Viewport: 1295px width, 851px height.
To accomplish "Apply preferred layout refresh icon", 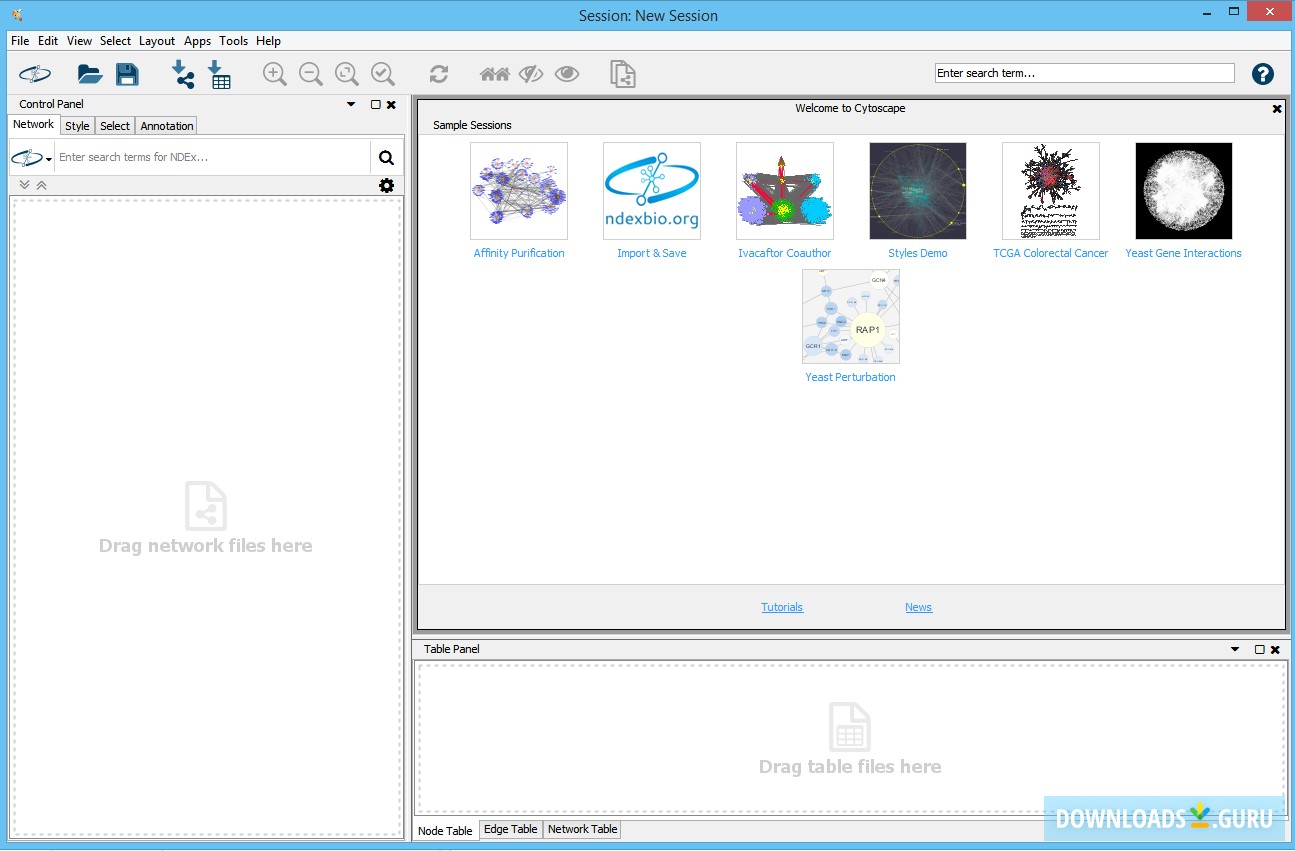I will click(439, 74).
